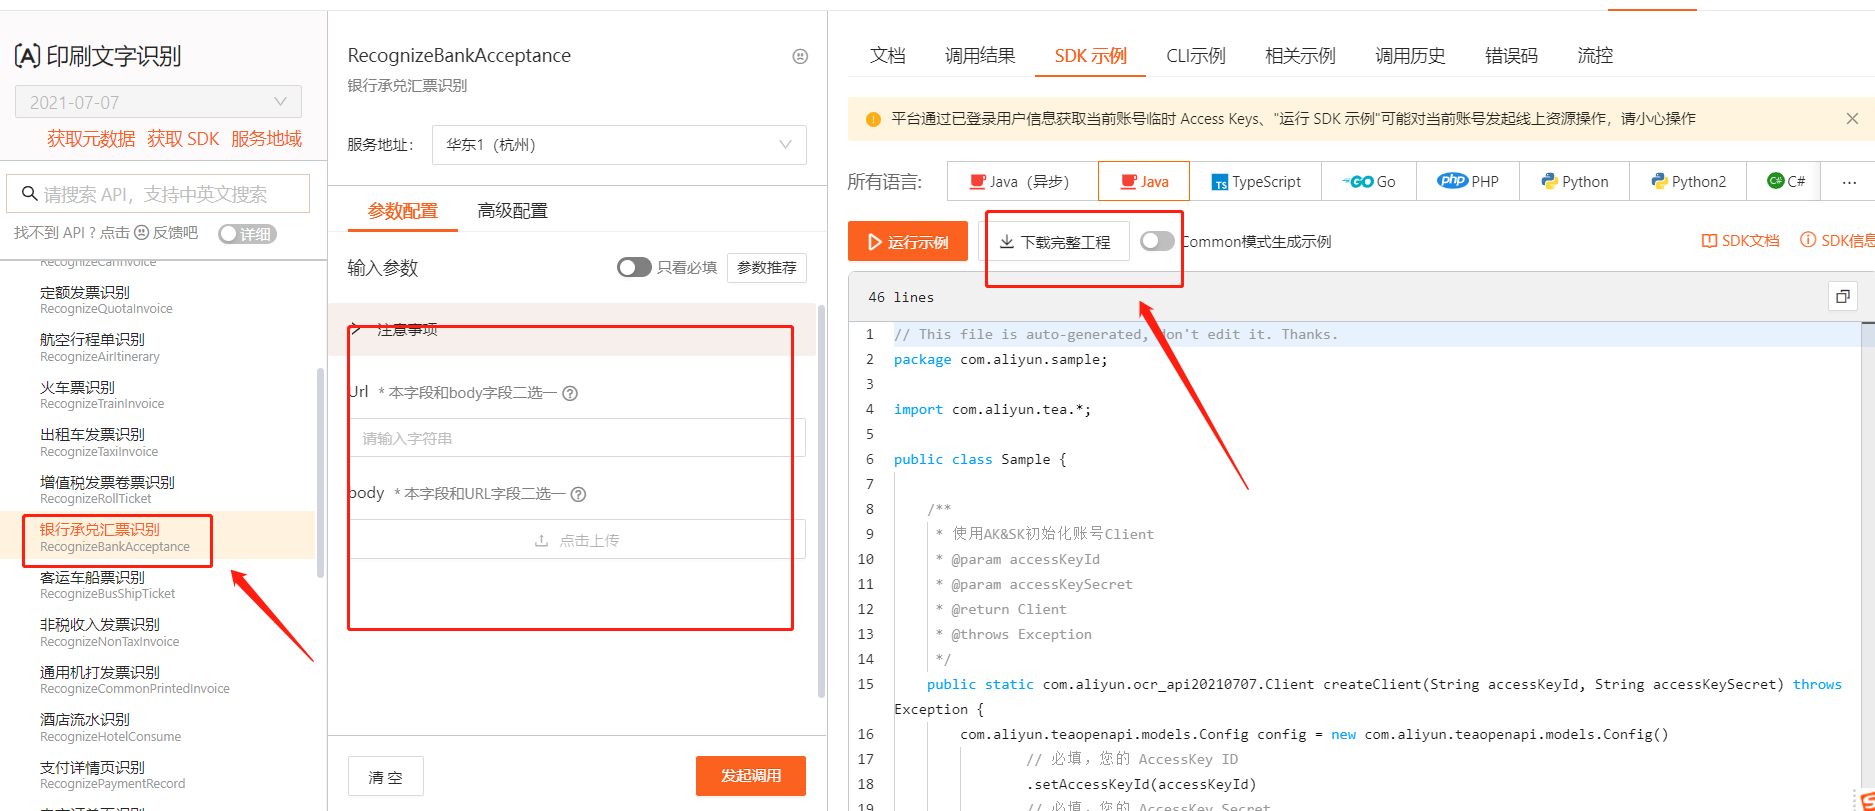The width and height of the screenshot is (1875, 811).
Task: Switch to the 调用结果 tab
Action: 980,56
